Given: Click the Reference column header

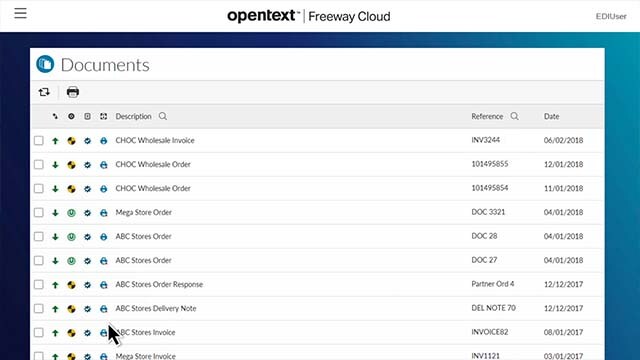Looking at the screenshot, I should [x=487, y=116].
